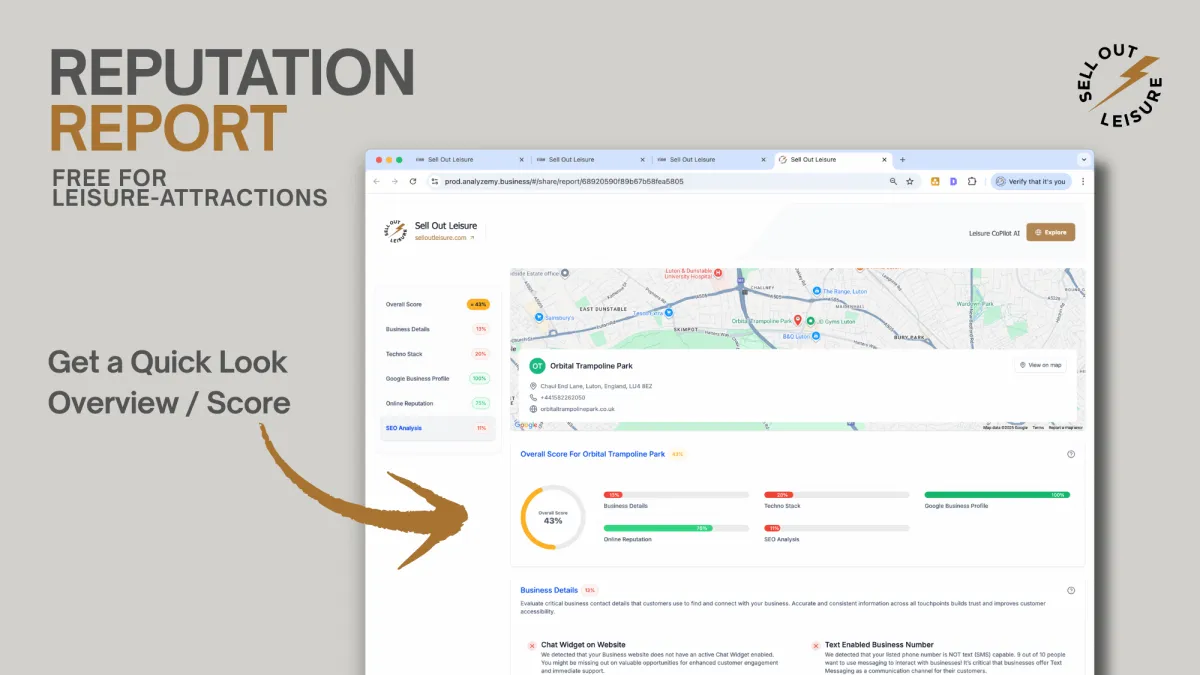Click the Business Details section heading
Image resolution: width=1200 pixels, height=675 pixels.
(549, 590)
